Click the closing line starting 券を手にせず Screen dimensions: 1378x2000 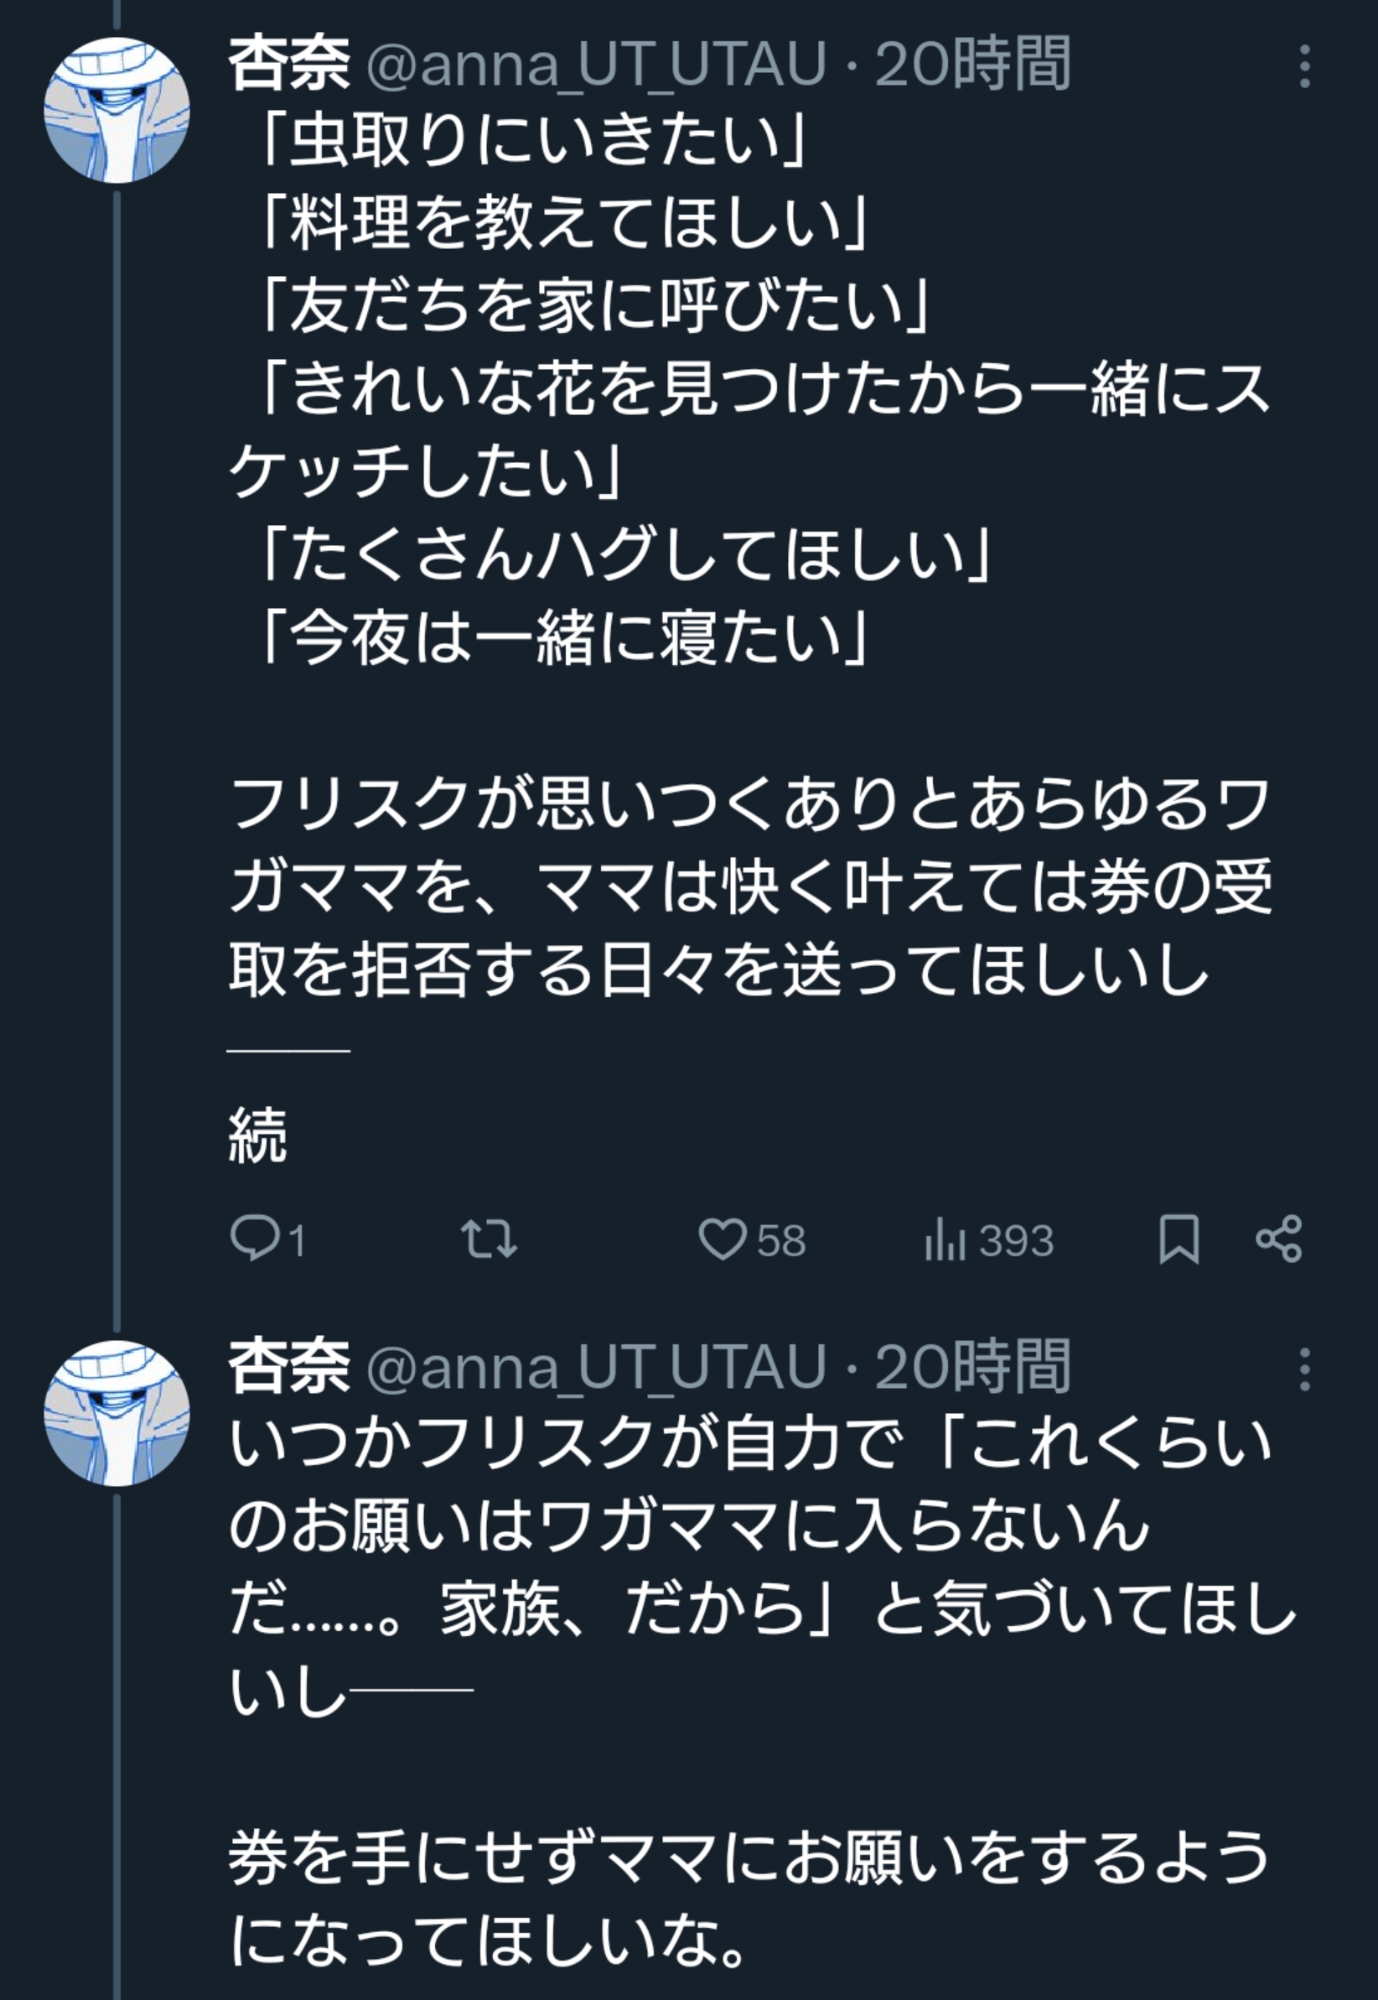point(750,1897)
